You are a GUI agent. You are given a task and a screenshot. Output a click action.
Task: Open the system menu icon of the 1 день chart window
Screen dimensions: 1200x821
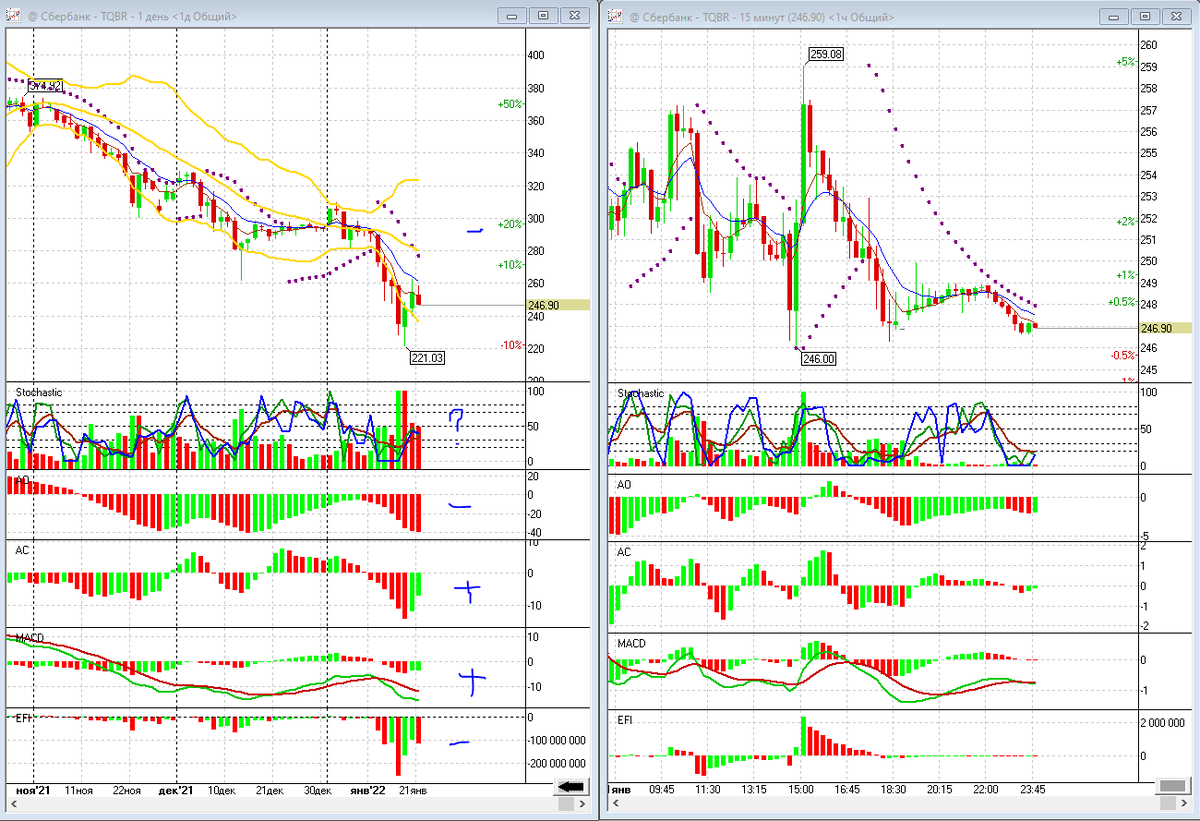[x=11, y=15]
